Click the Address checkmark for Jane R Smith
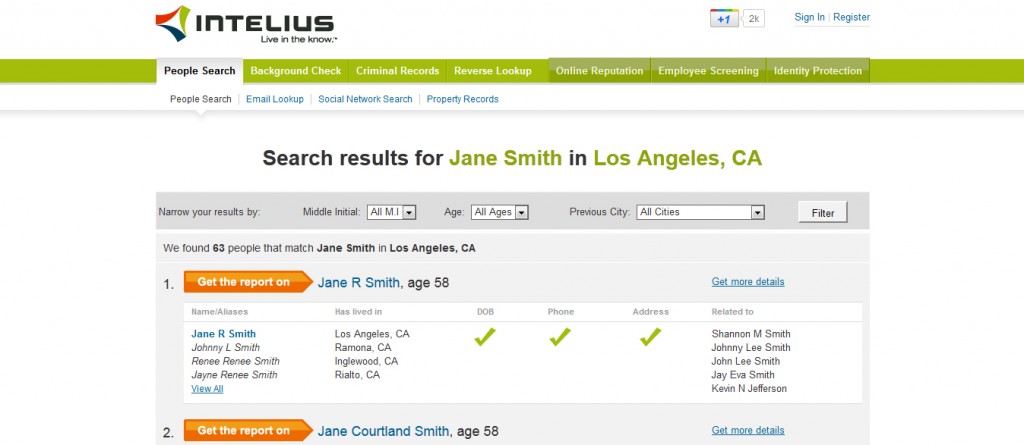Screen dimensions: 1024x445 [x=650, y=337]
